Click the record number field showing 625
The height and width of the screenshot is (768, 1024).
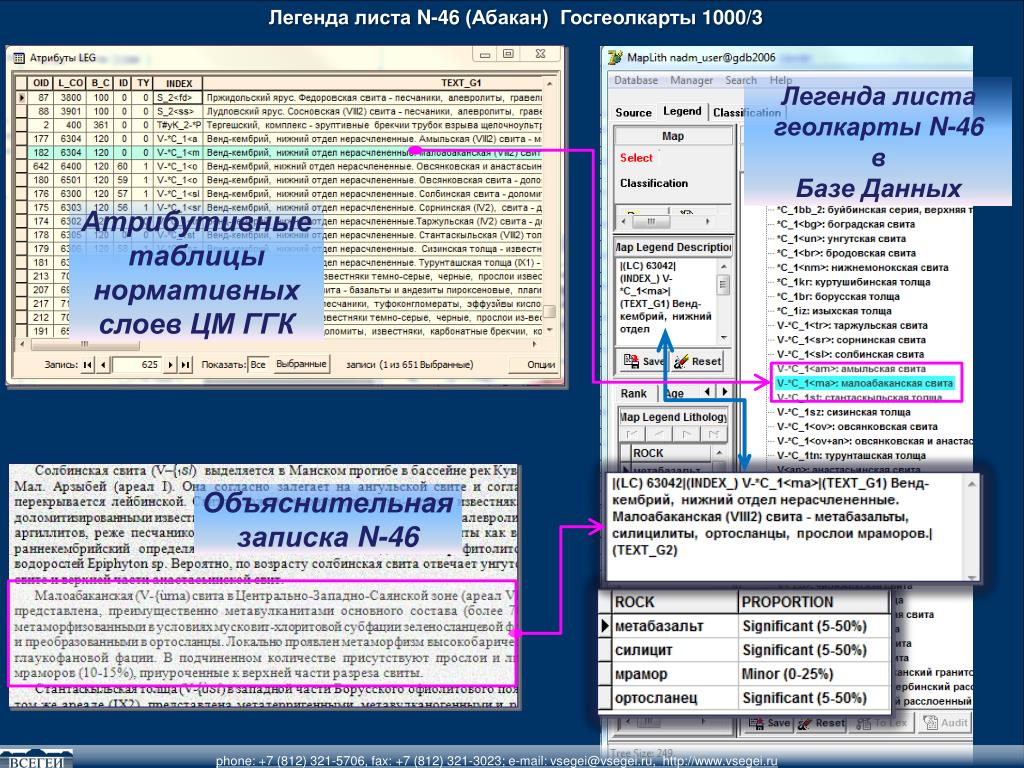(x=136, y=364)
